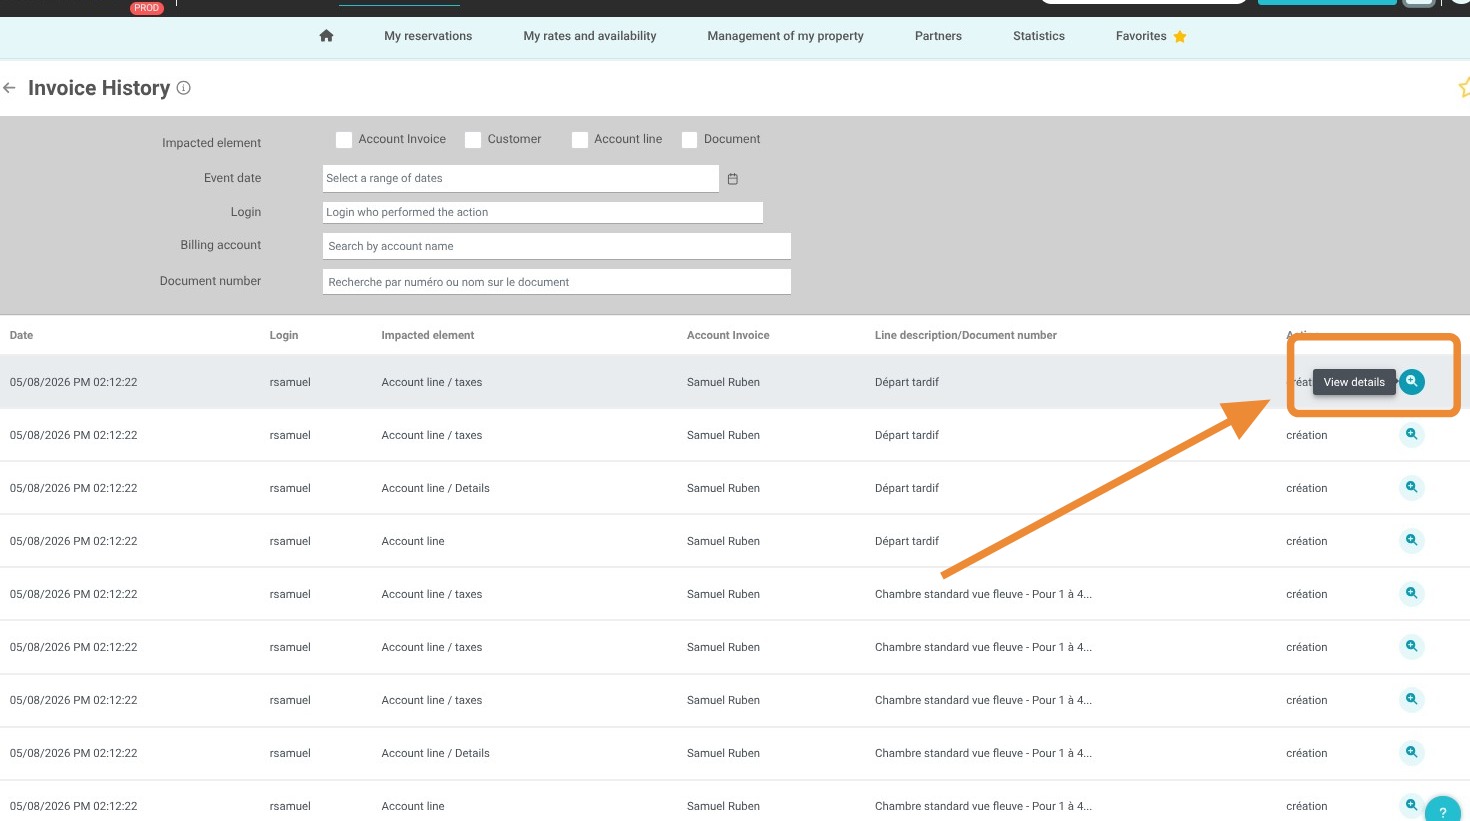
Task: Sort by the Login column header
Action: tap(284, 335)
